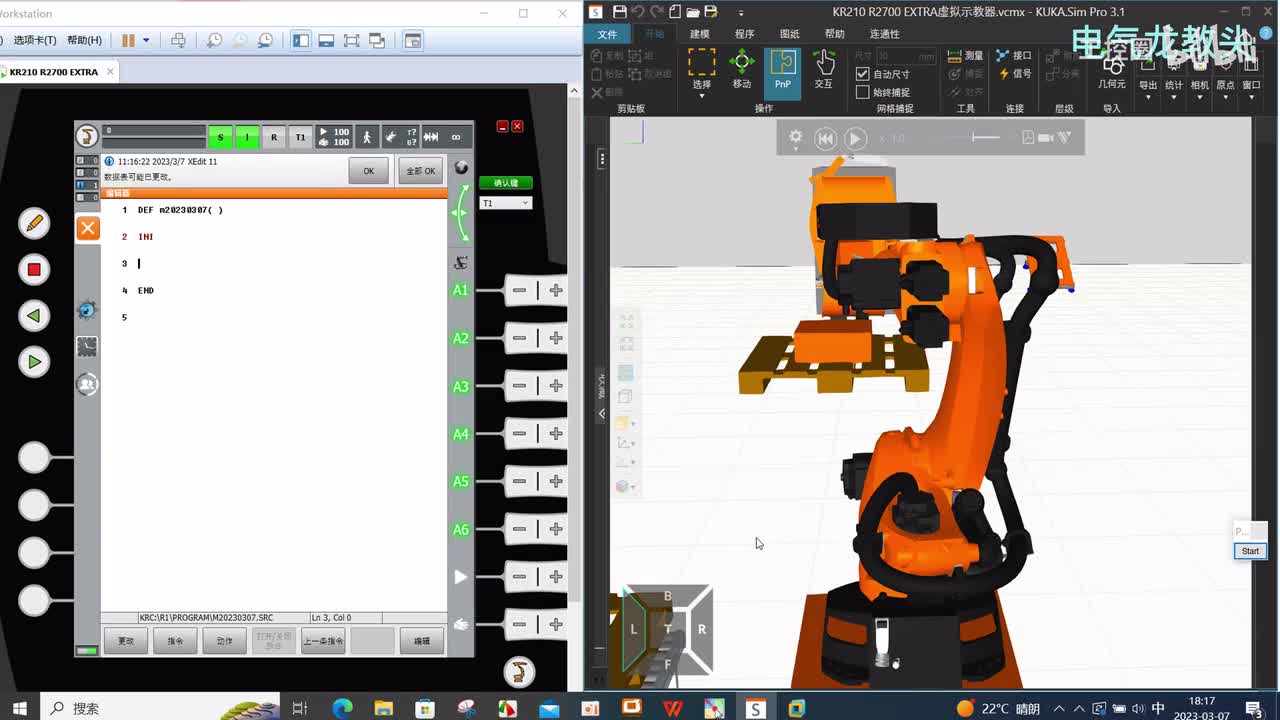Disable the 自动尺寸 checkbox
Image resolution: width=1280 pixels, height=720 pixels.
tap(863, 74)
